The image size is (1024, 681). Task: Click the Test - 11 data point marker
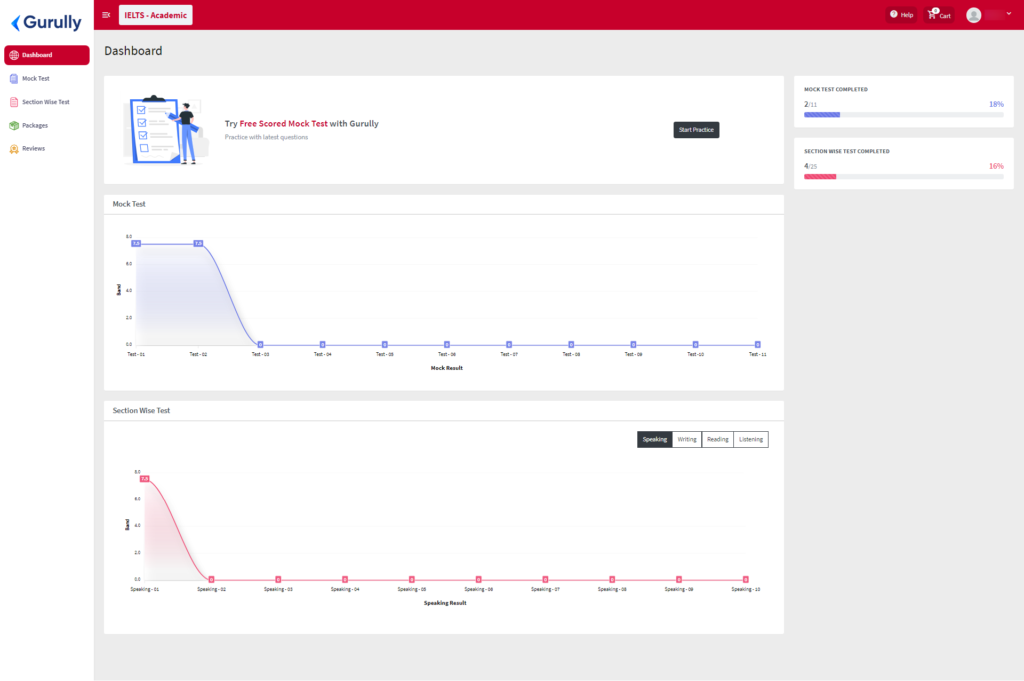tap(758, 345)
